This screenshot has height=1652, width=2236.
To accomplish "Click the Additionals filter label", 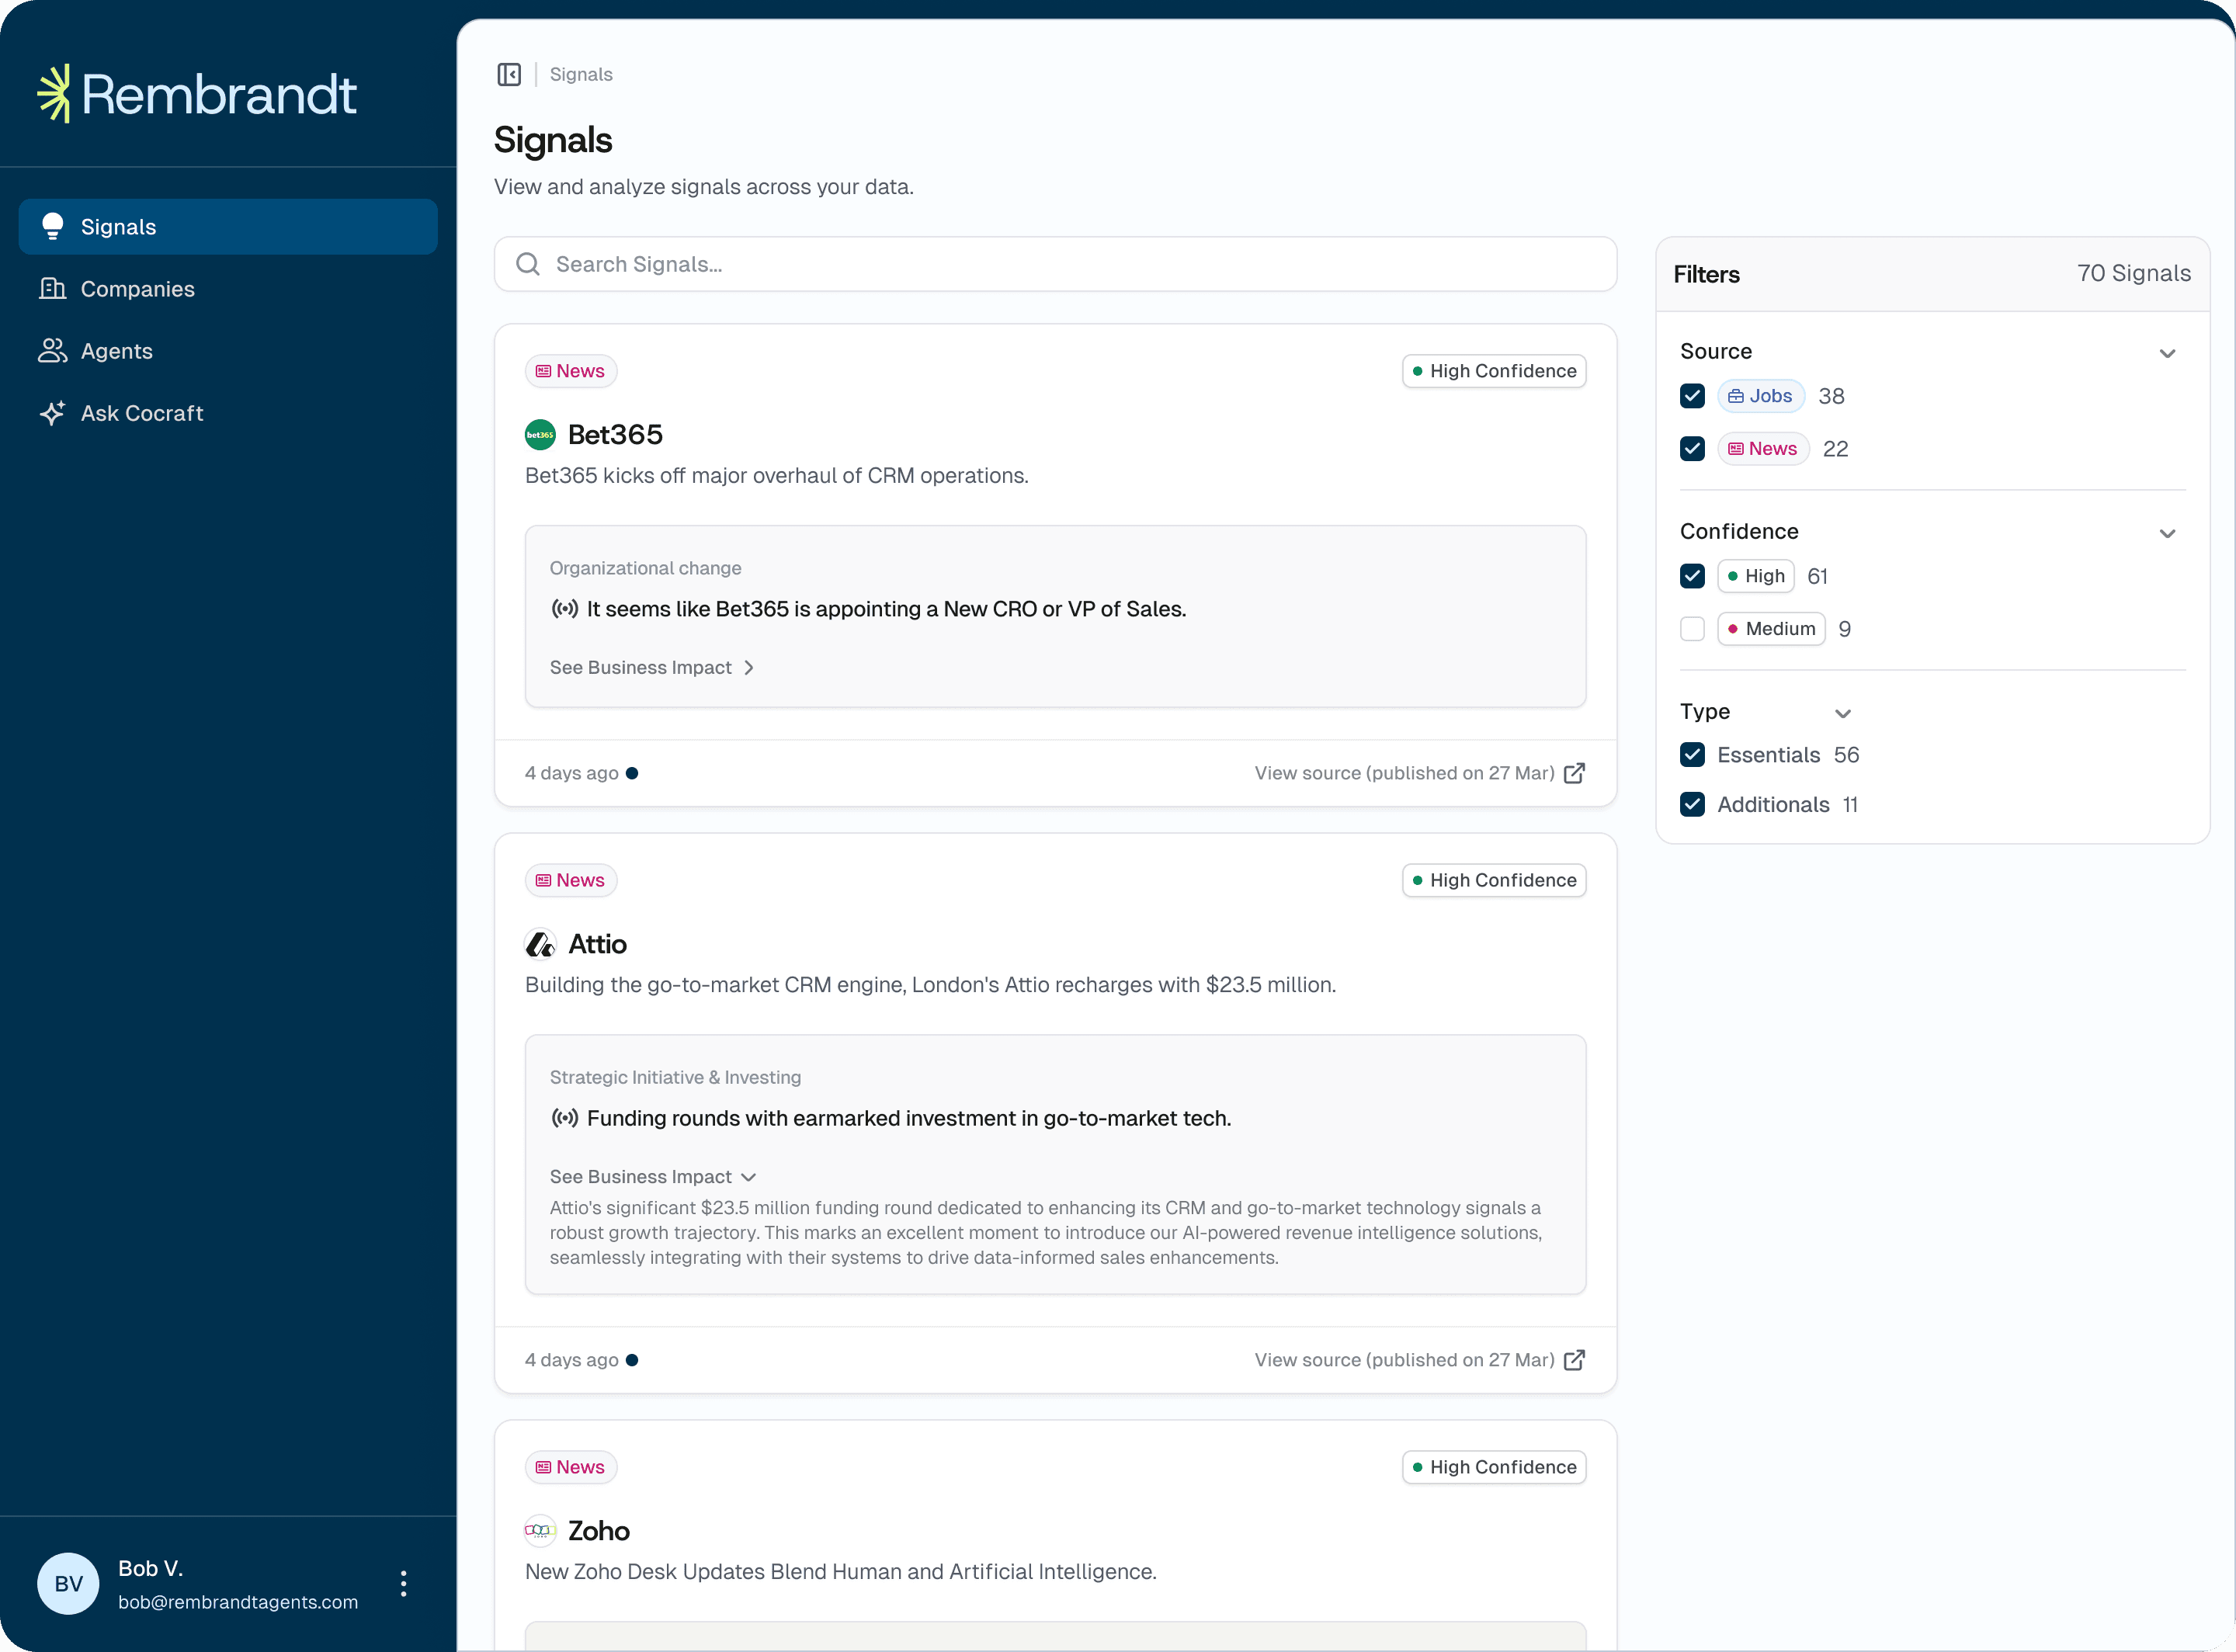I will tap(1773, 805).
